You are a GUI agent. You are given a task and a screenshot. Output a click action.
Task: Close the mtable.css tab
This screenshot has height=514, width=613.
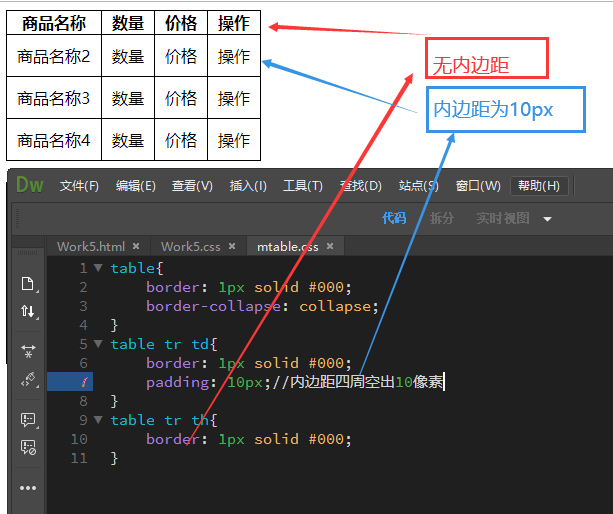[330, 246]
